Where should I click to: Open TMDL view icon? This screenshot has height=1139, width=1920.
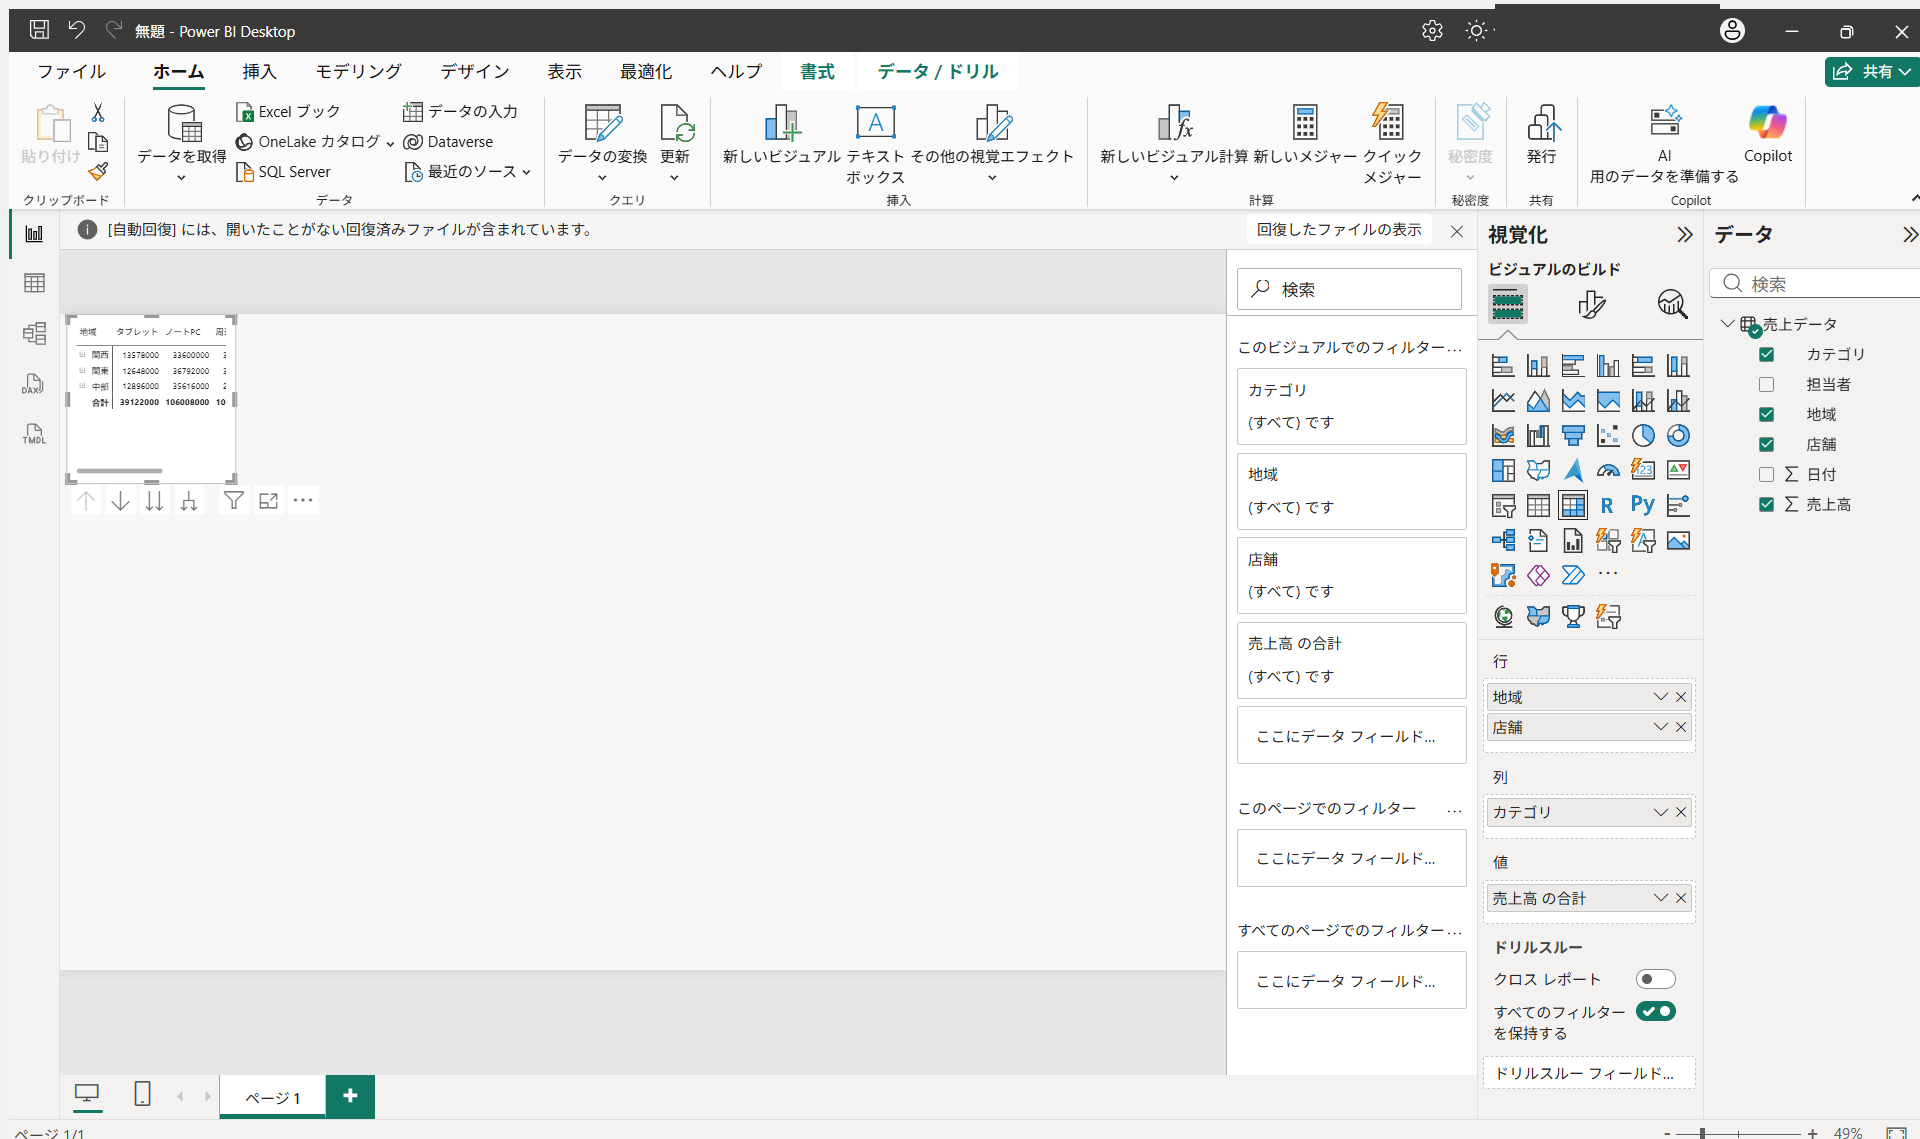[34, 434]
